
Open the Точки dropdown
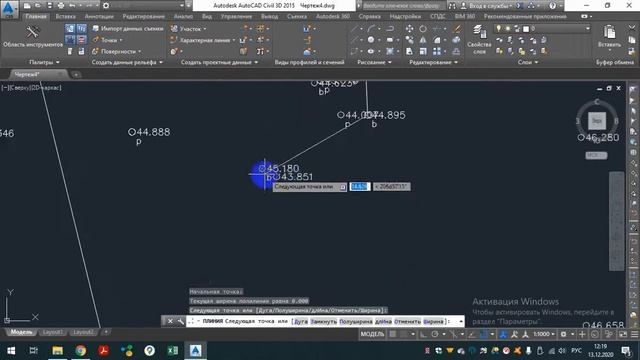[108, 40]
